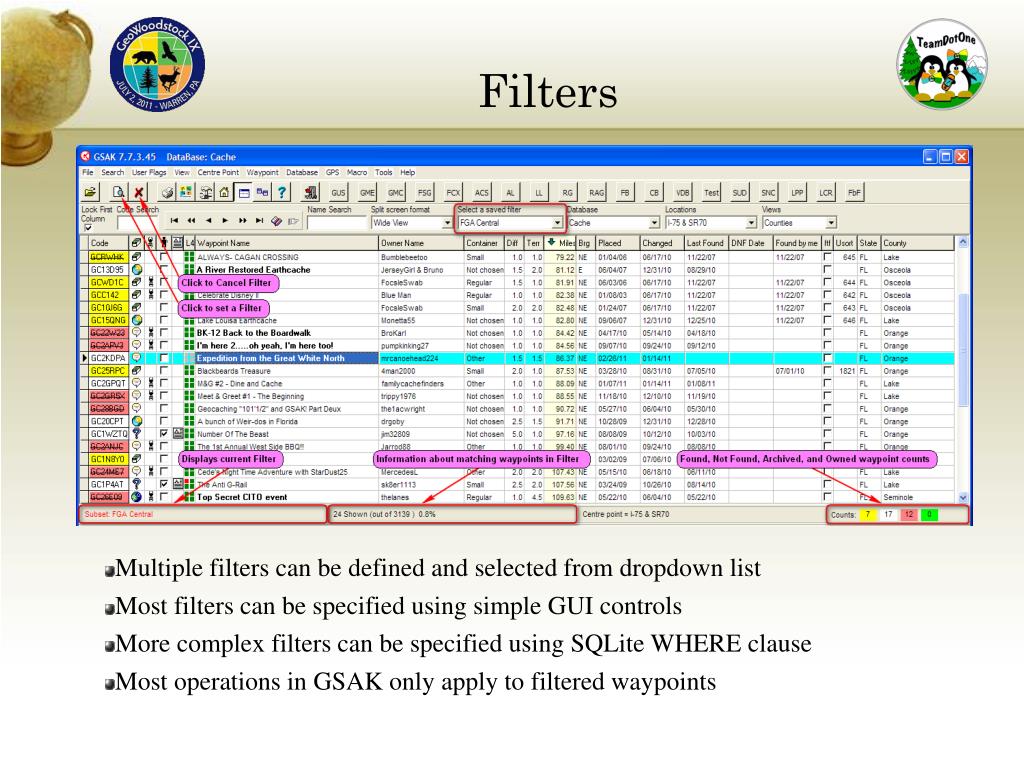Jump to first record navigation arrow
Screen dimensions: 1024x768
click(174, 221)
